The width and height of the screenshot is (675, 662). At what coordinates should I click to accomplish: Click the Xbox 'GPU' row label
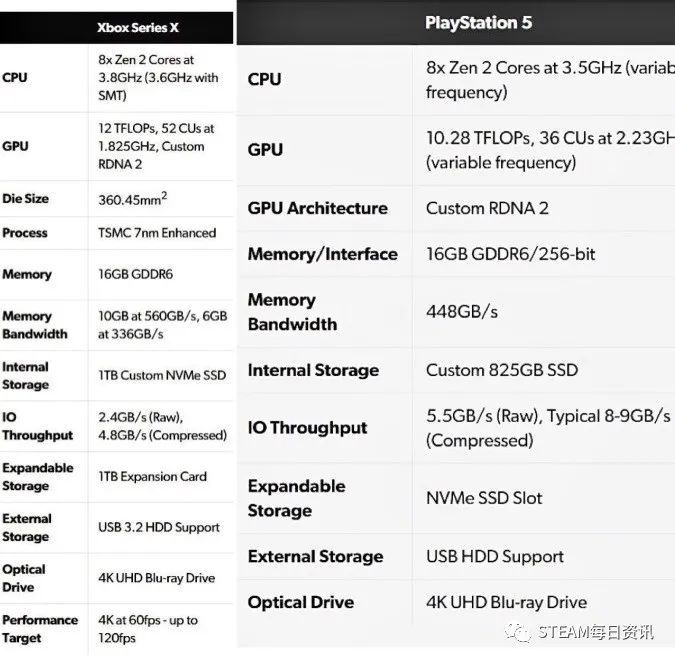click(15, 146)
